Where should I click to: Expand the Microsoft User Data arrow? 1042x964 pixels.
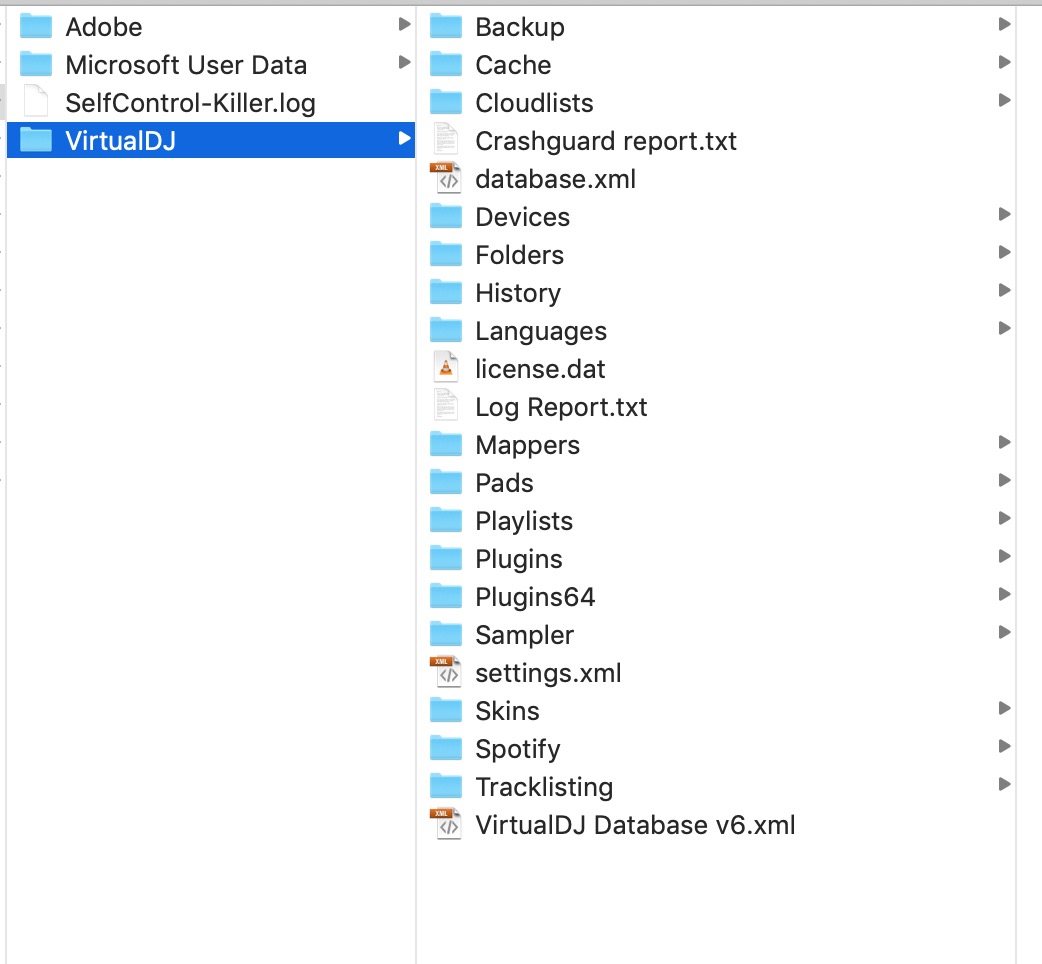click(x=404, y=62)
